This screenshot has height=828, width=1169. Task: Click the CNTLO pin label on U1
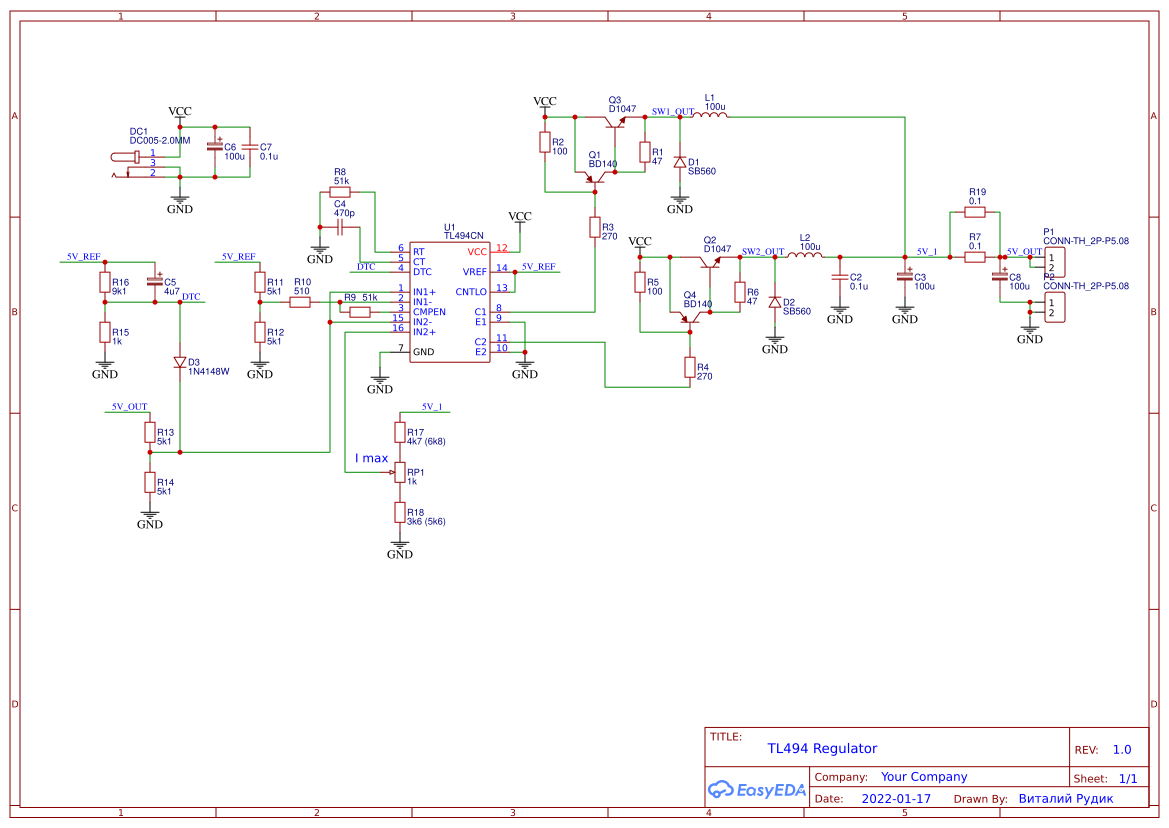(x=471, y=292)
